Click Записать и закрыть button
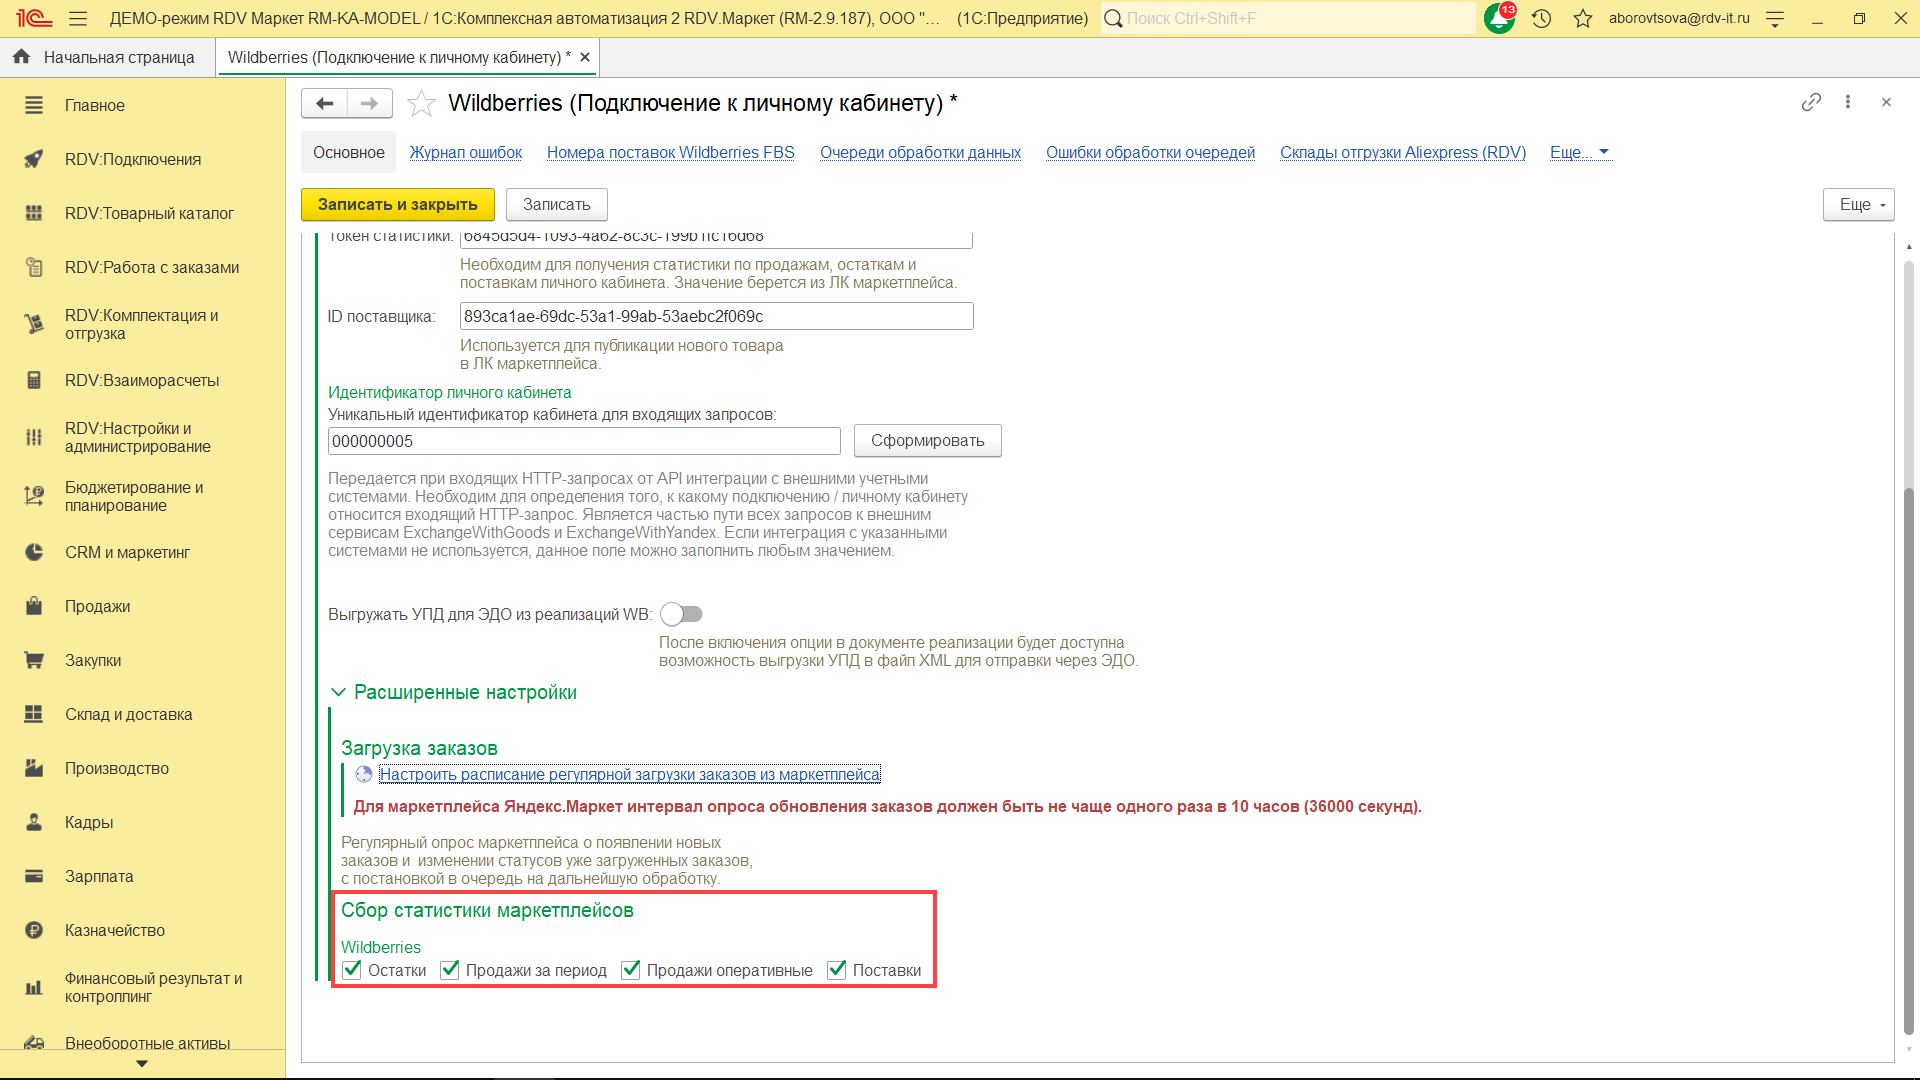This screenshot has height=1080, width=1920. 397,204
